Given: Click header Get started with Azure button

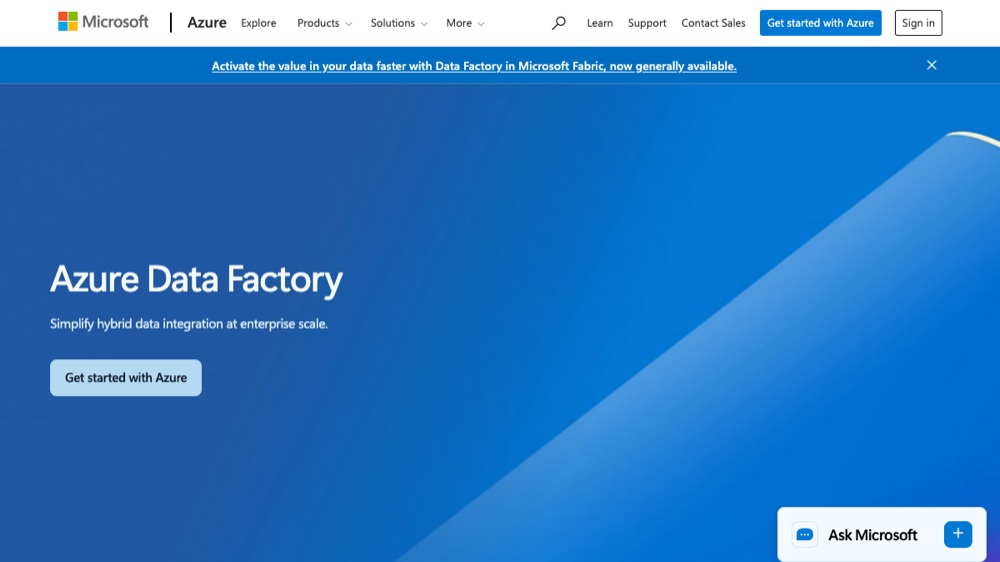Looking at the screenshot, I should click(x=820, y=23).
